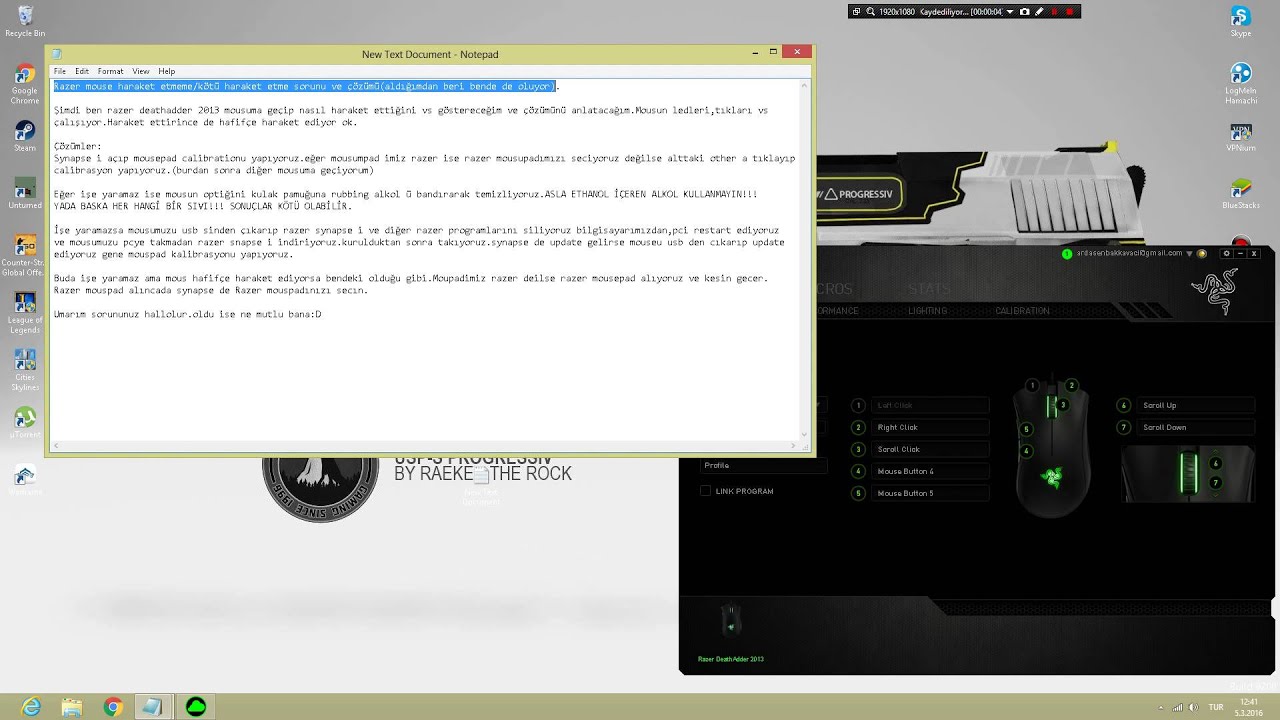Image resolution: width=1280 pixels, height=720 pixels.
Task: Click the Mouse Button 4 assignment
Action: pos(930,471)
